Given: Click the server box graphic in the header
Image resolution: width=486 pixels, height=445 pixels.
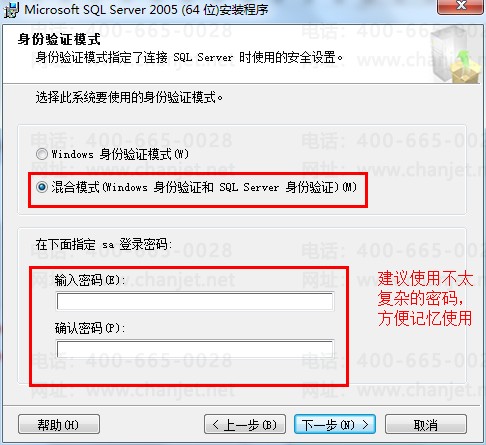Looking at the screenshot, I should click(x=456, y=55).
